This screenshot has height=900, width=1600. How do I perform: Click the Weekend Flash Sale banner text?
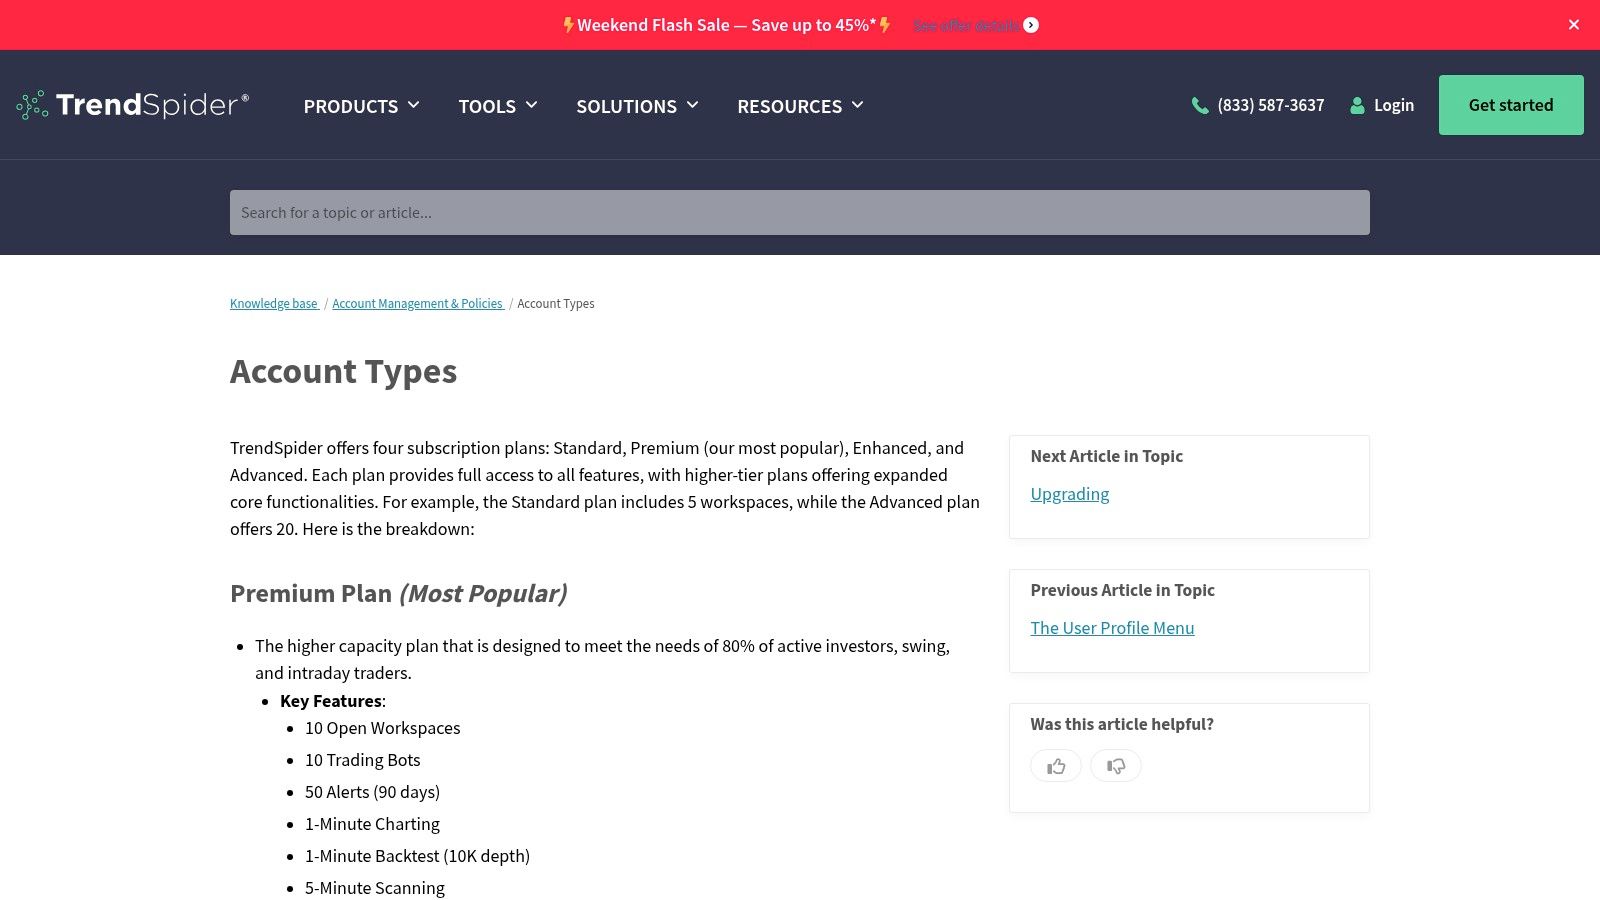click(x=727, y=25)
